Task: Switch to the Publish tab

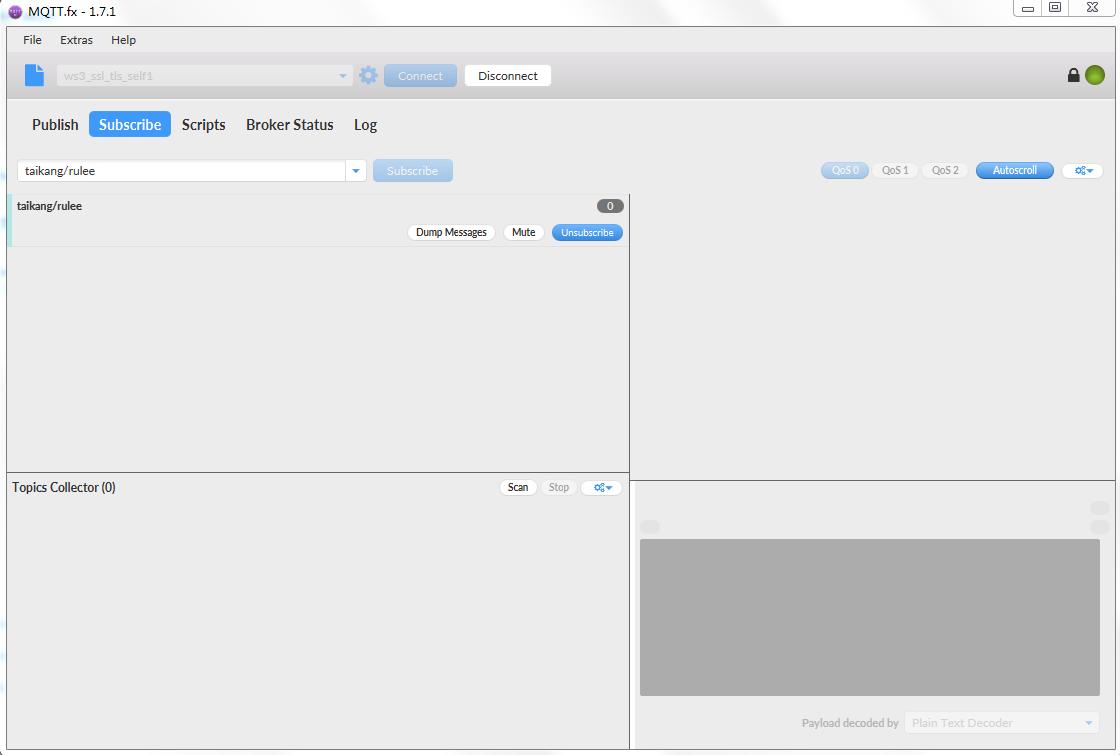Action: point(55,124)
